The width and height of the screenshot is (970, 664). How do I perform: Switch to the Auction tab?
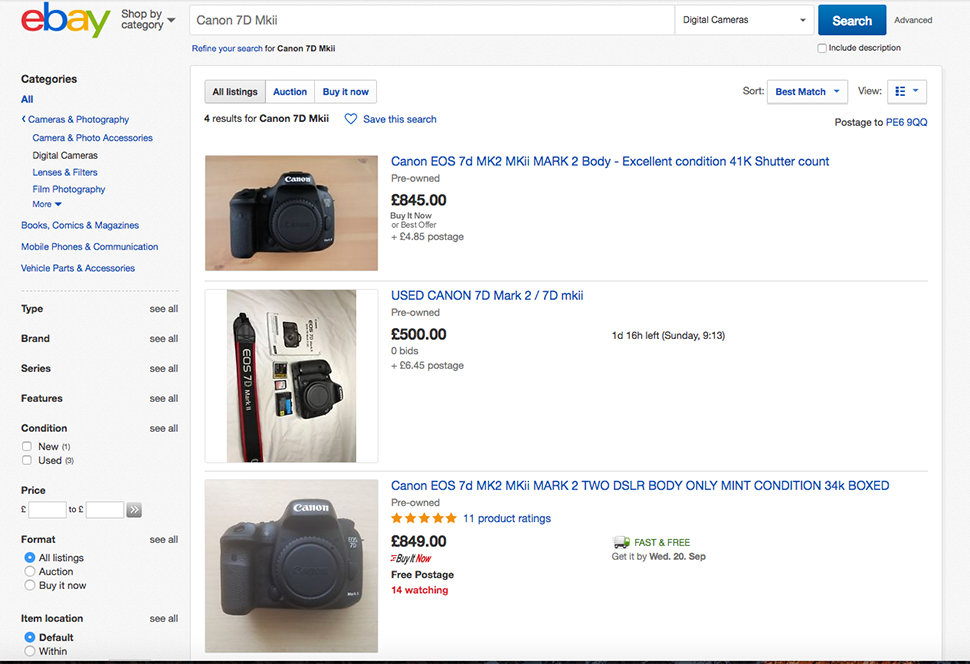tap(290, 91)
